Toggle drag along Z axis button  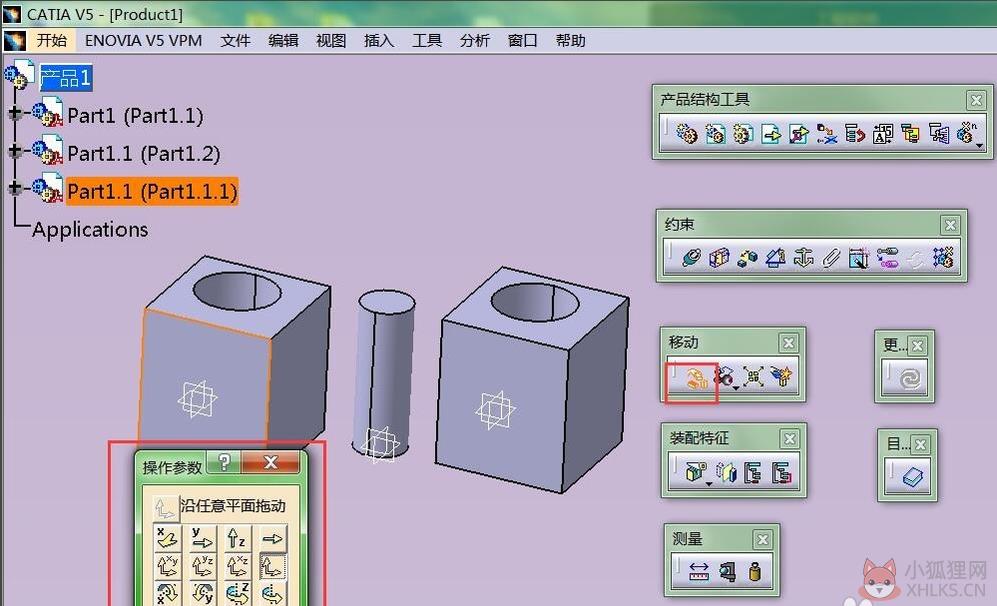coord(237,539)
